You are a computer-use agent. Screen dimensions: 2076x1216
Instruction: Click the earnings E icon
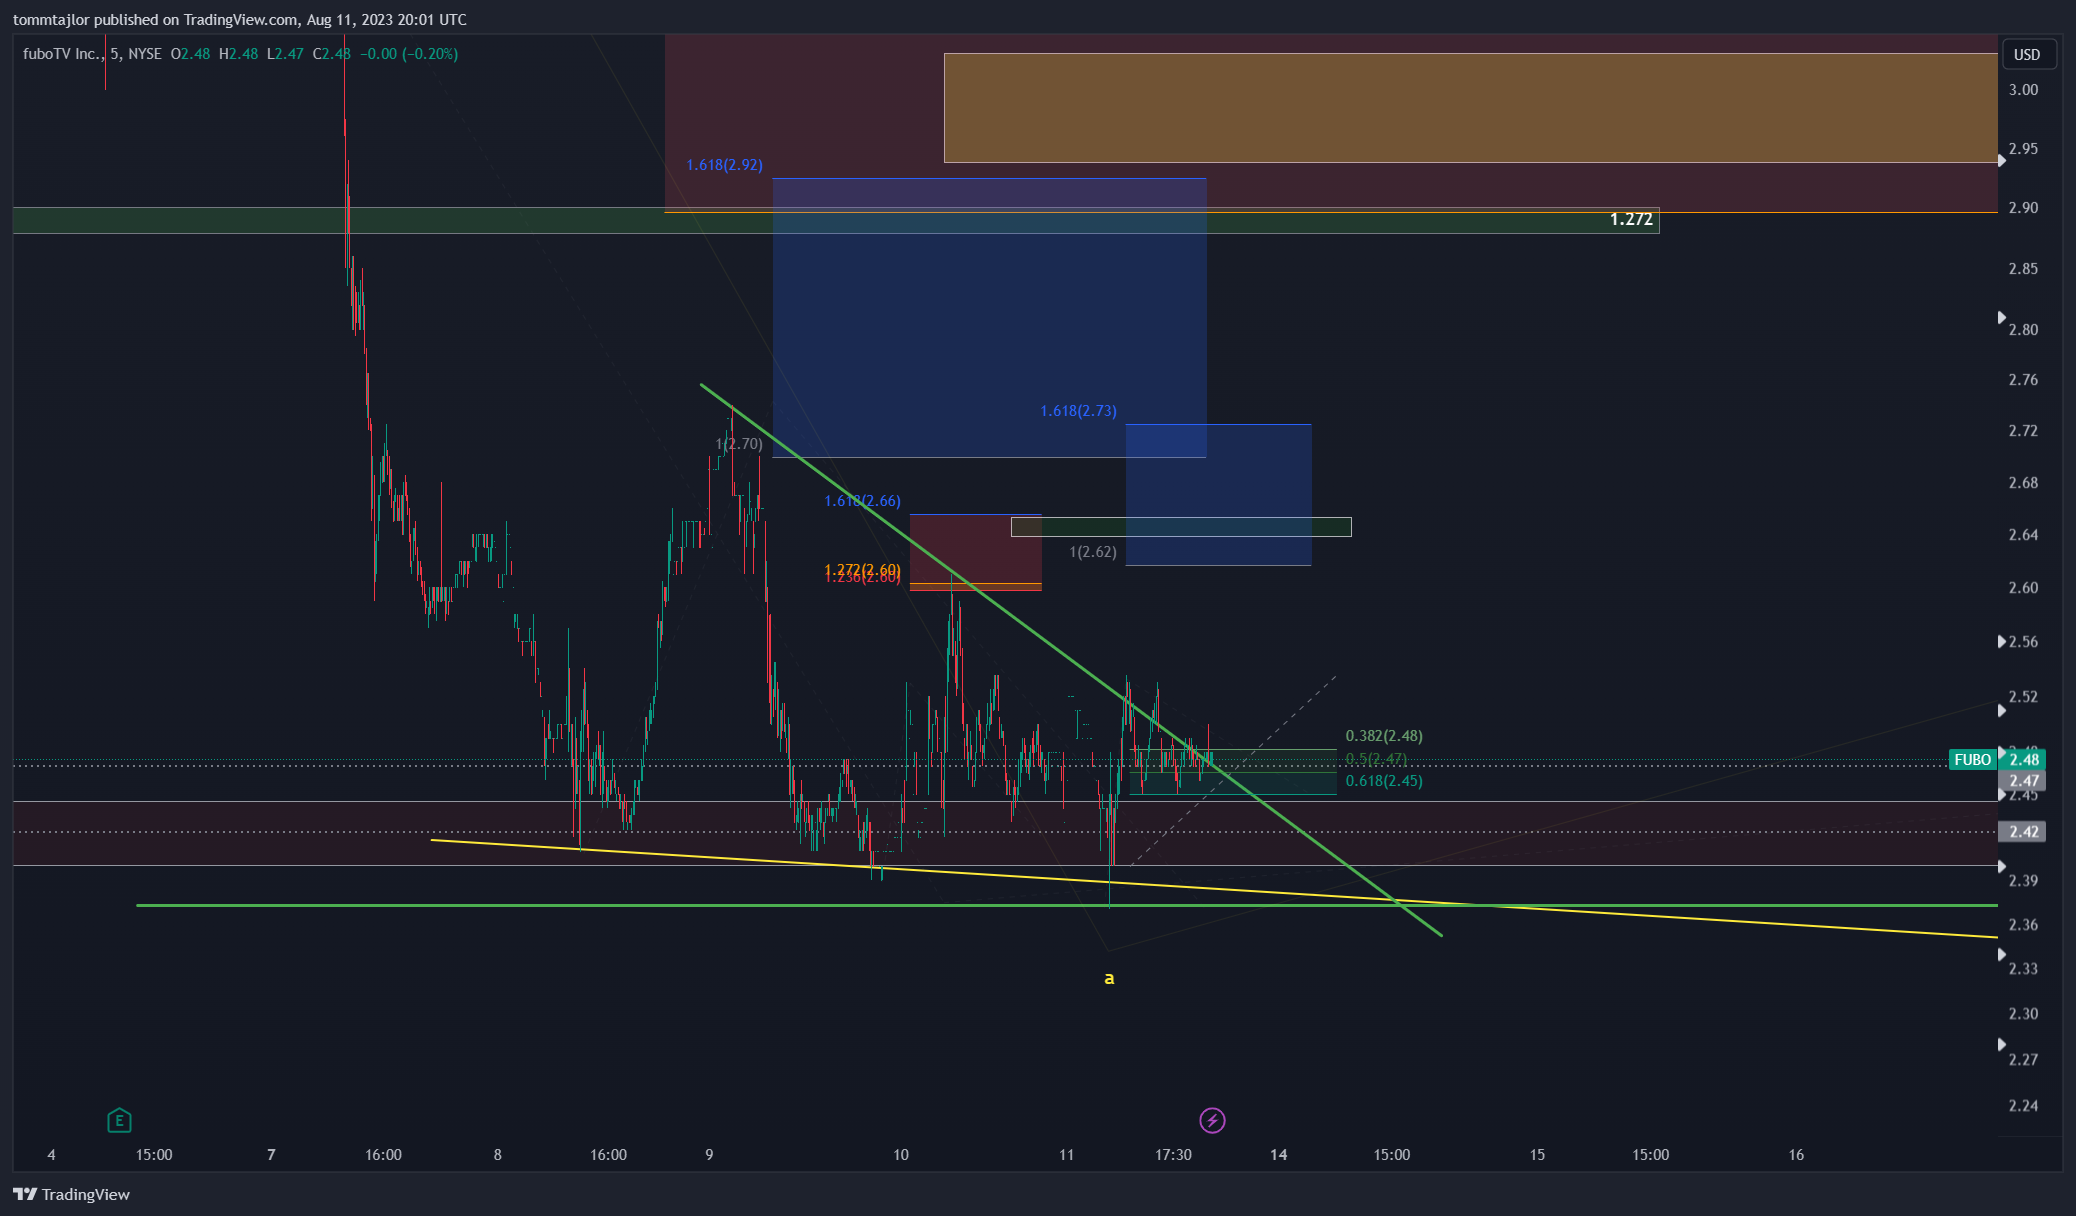point(119,1120)
